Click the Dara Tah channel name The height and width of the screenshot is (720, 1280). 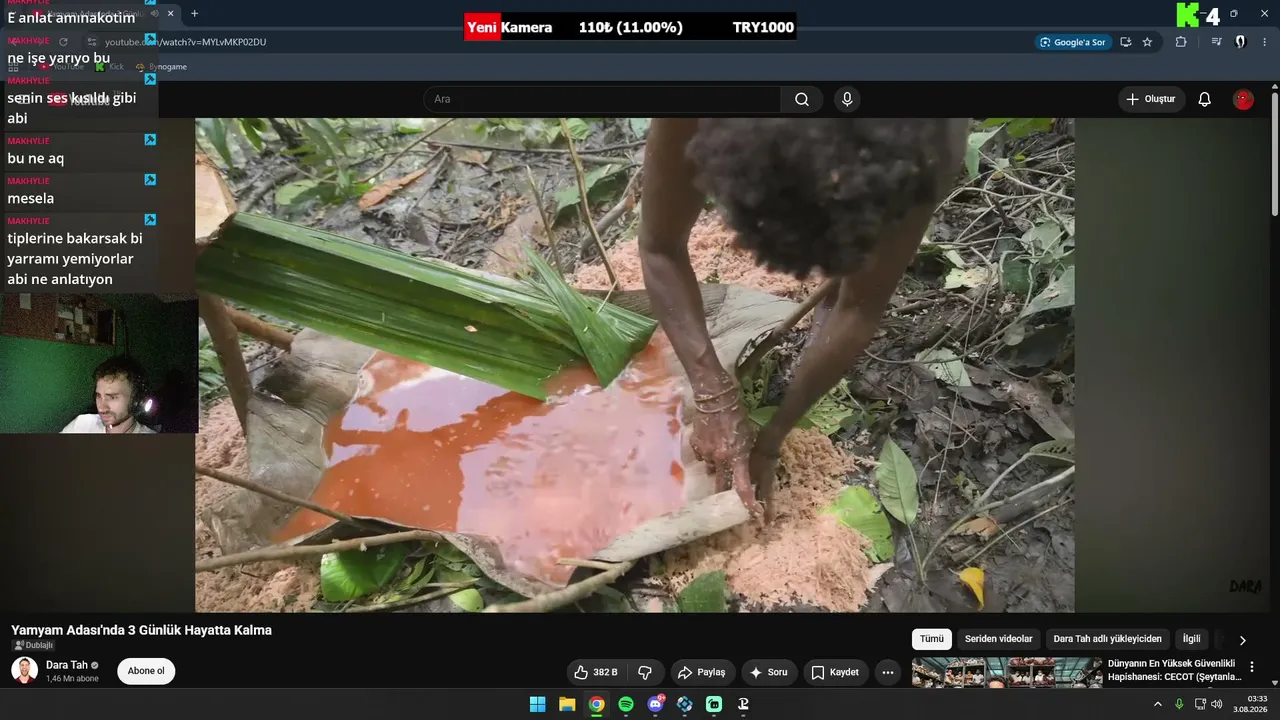click(x=67, y=665)
